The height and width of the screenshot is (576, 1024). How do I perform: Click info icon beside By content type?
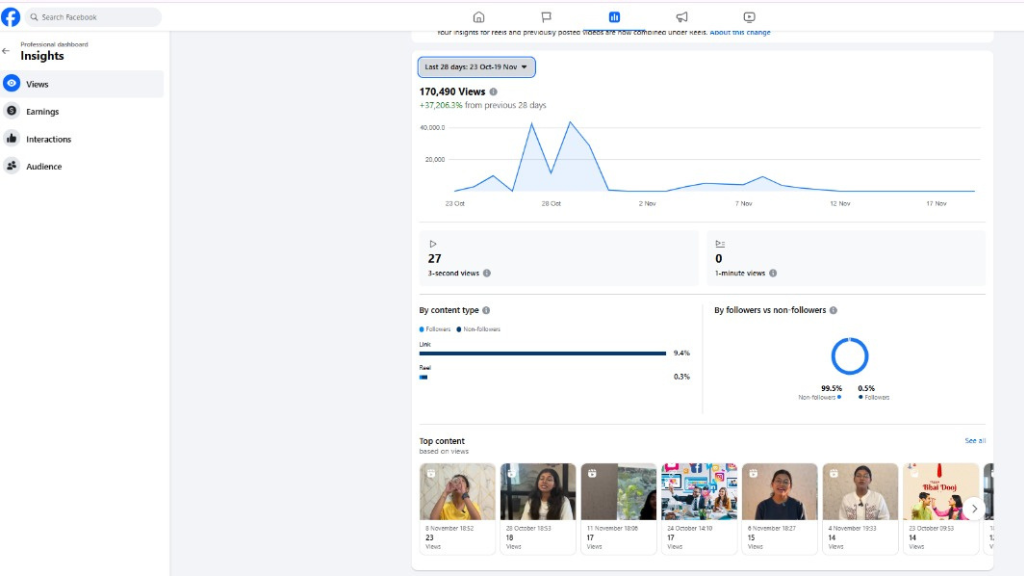pos(486,311)
